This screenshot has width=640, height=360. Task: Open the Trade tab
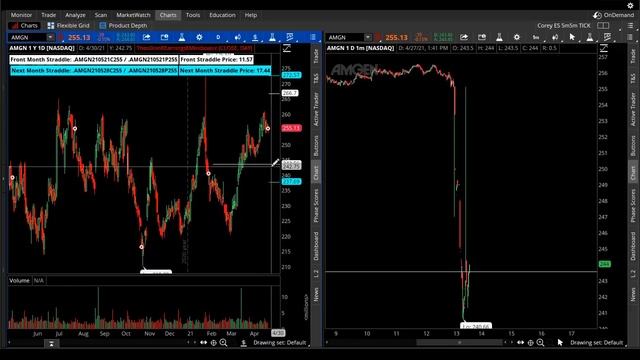click(49, 15)
